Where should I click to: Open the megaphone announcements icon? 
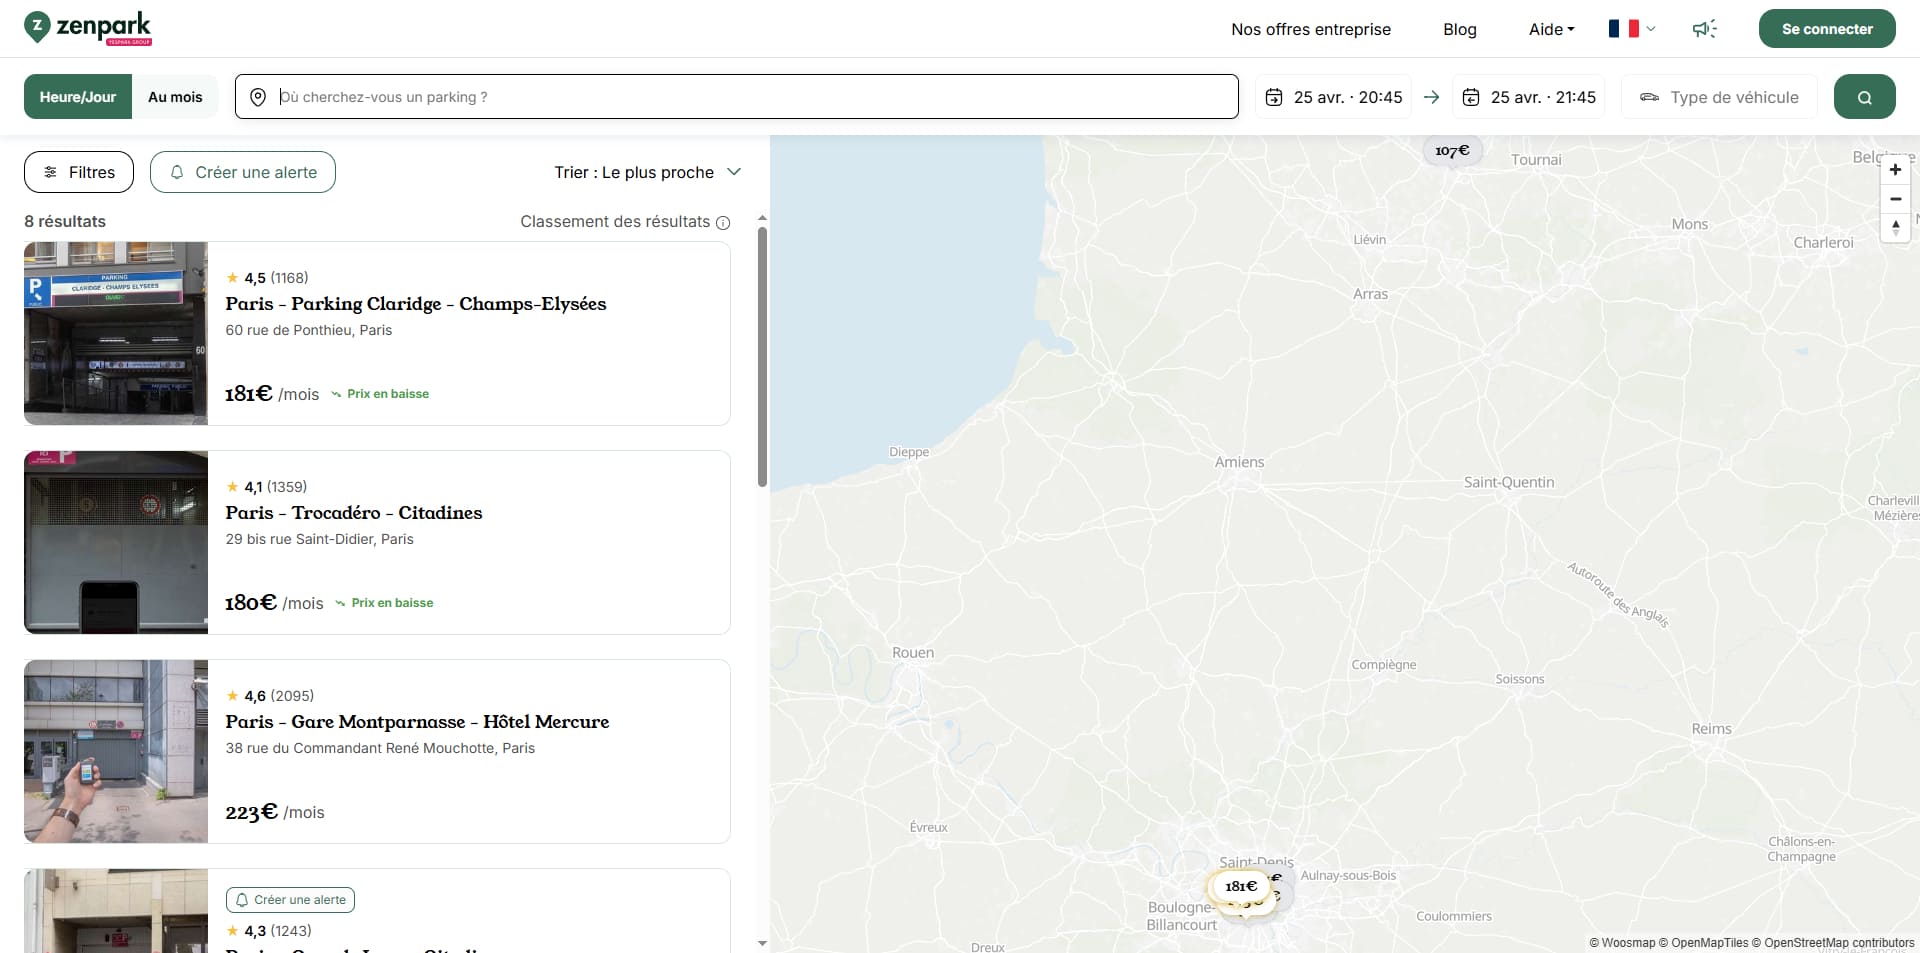click(1704, 29)
